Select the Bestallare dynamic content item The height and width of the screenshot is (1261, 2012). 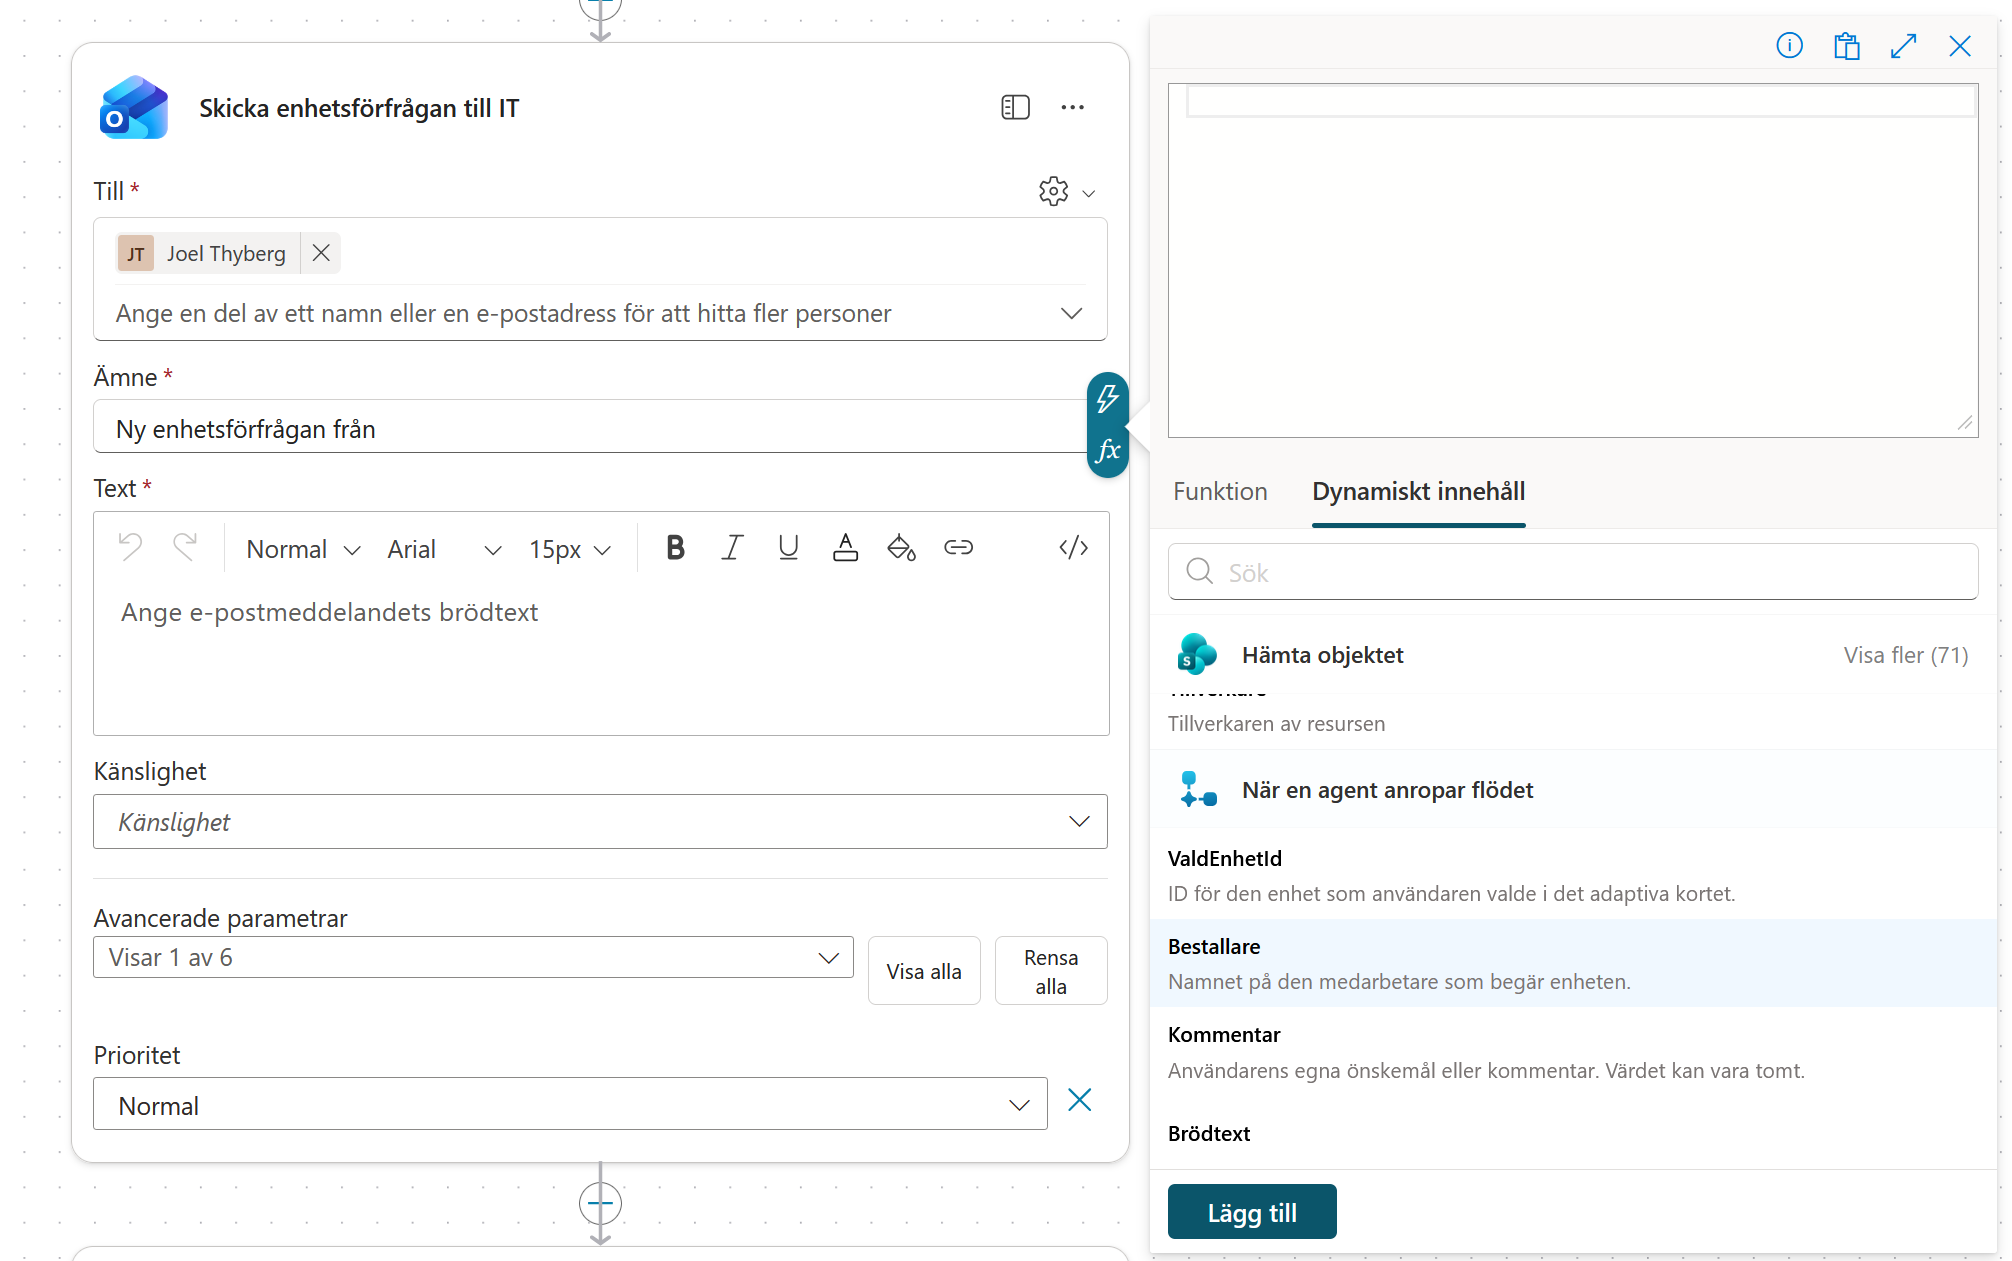click(1573, 963)
